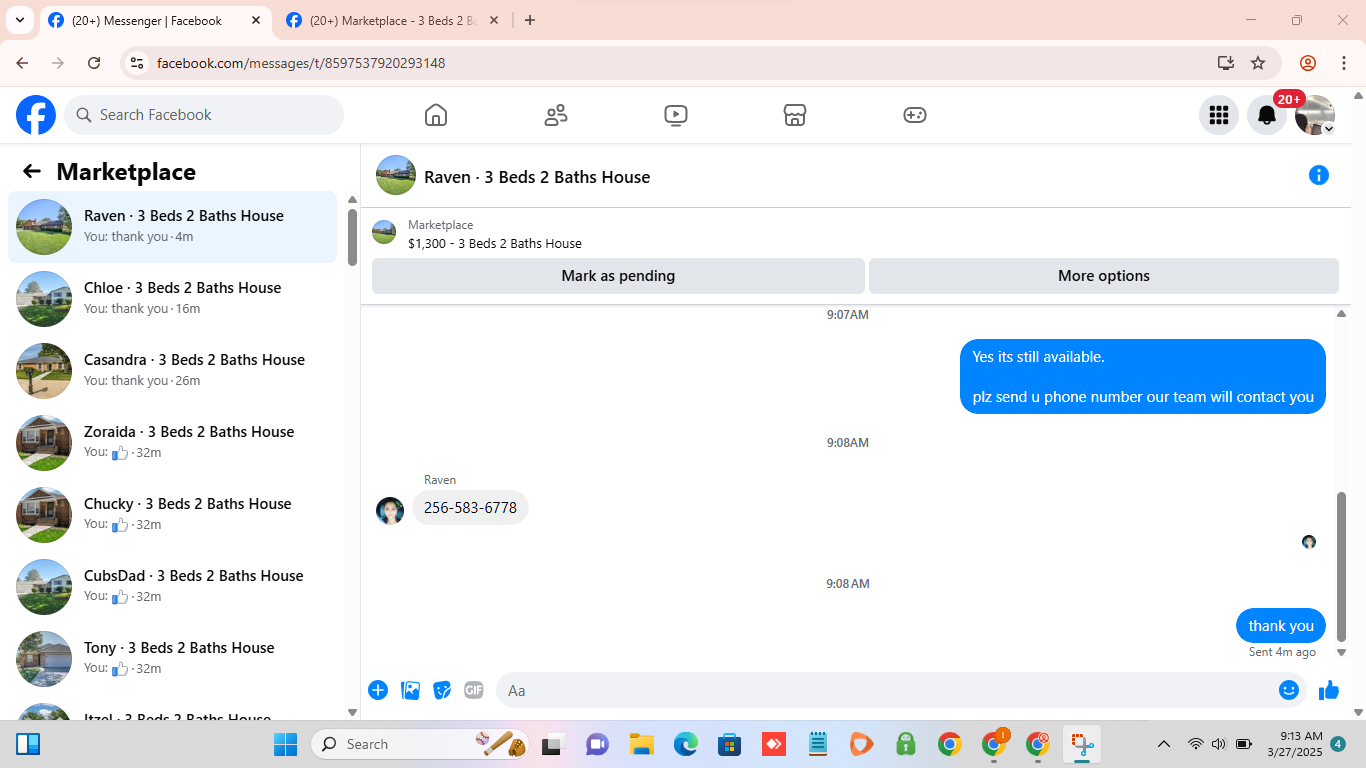
Task: View site information icon in address bar
Action: [138, 63]
